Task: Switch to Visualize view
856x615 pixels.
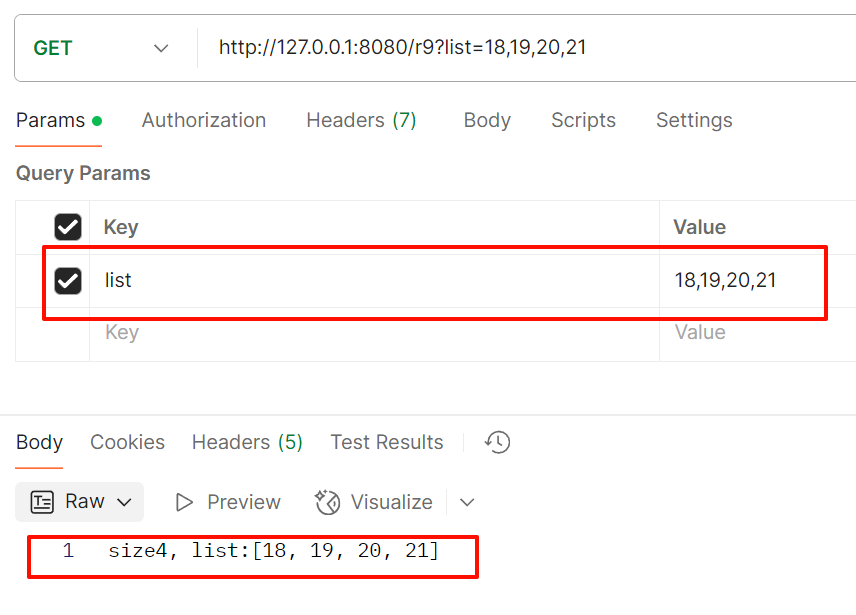Action: click(x=374, y=502)
